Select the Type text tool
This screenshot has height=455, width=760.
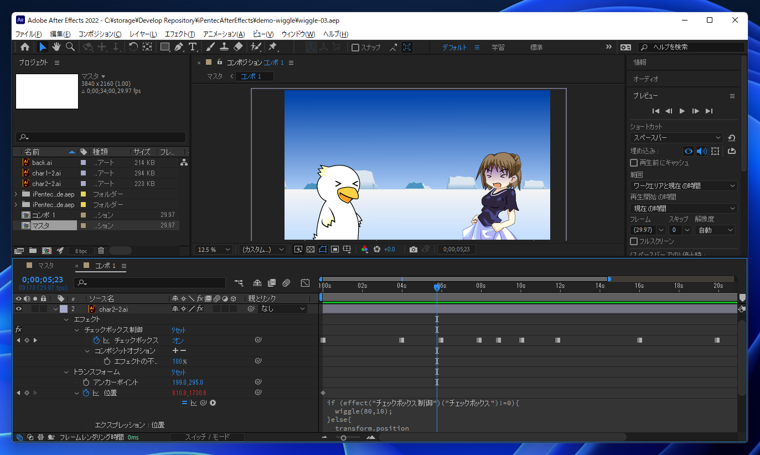tap(192, 47)
